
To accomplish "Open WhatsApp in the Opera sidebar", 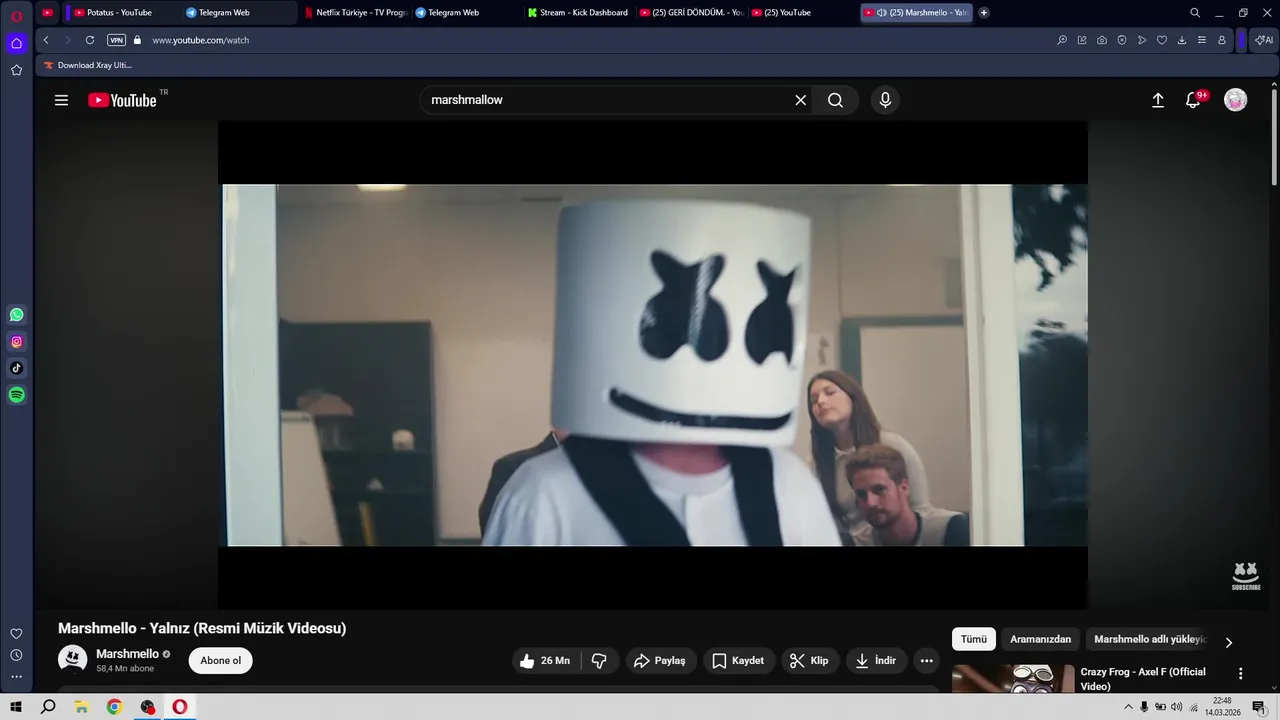I will point(16,315).
